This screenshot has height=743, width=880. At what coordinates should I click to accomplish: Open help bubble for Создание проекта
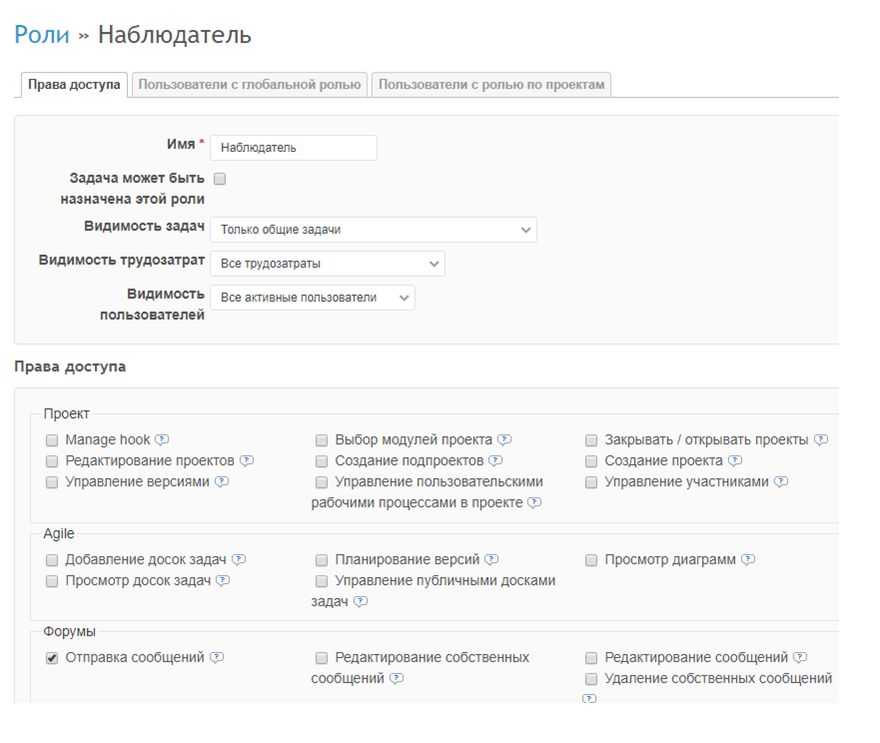tap(735, 461)
